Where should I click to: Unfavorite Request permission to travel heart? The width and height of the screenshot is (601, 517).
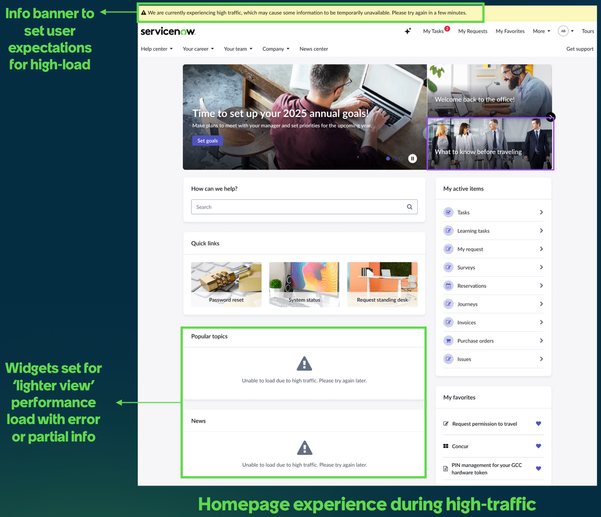pyautogui.click(x=539, y=423)
